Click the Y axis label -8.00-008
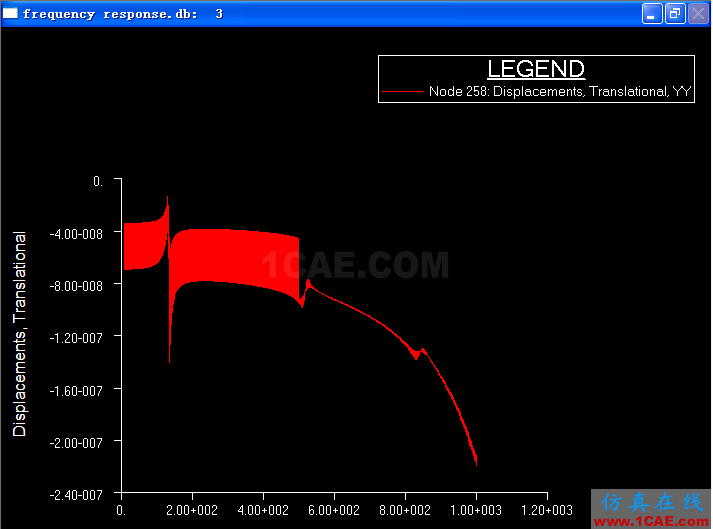The width and height of the screenshot is (713, 529). click(76, 286)
